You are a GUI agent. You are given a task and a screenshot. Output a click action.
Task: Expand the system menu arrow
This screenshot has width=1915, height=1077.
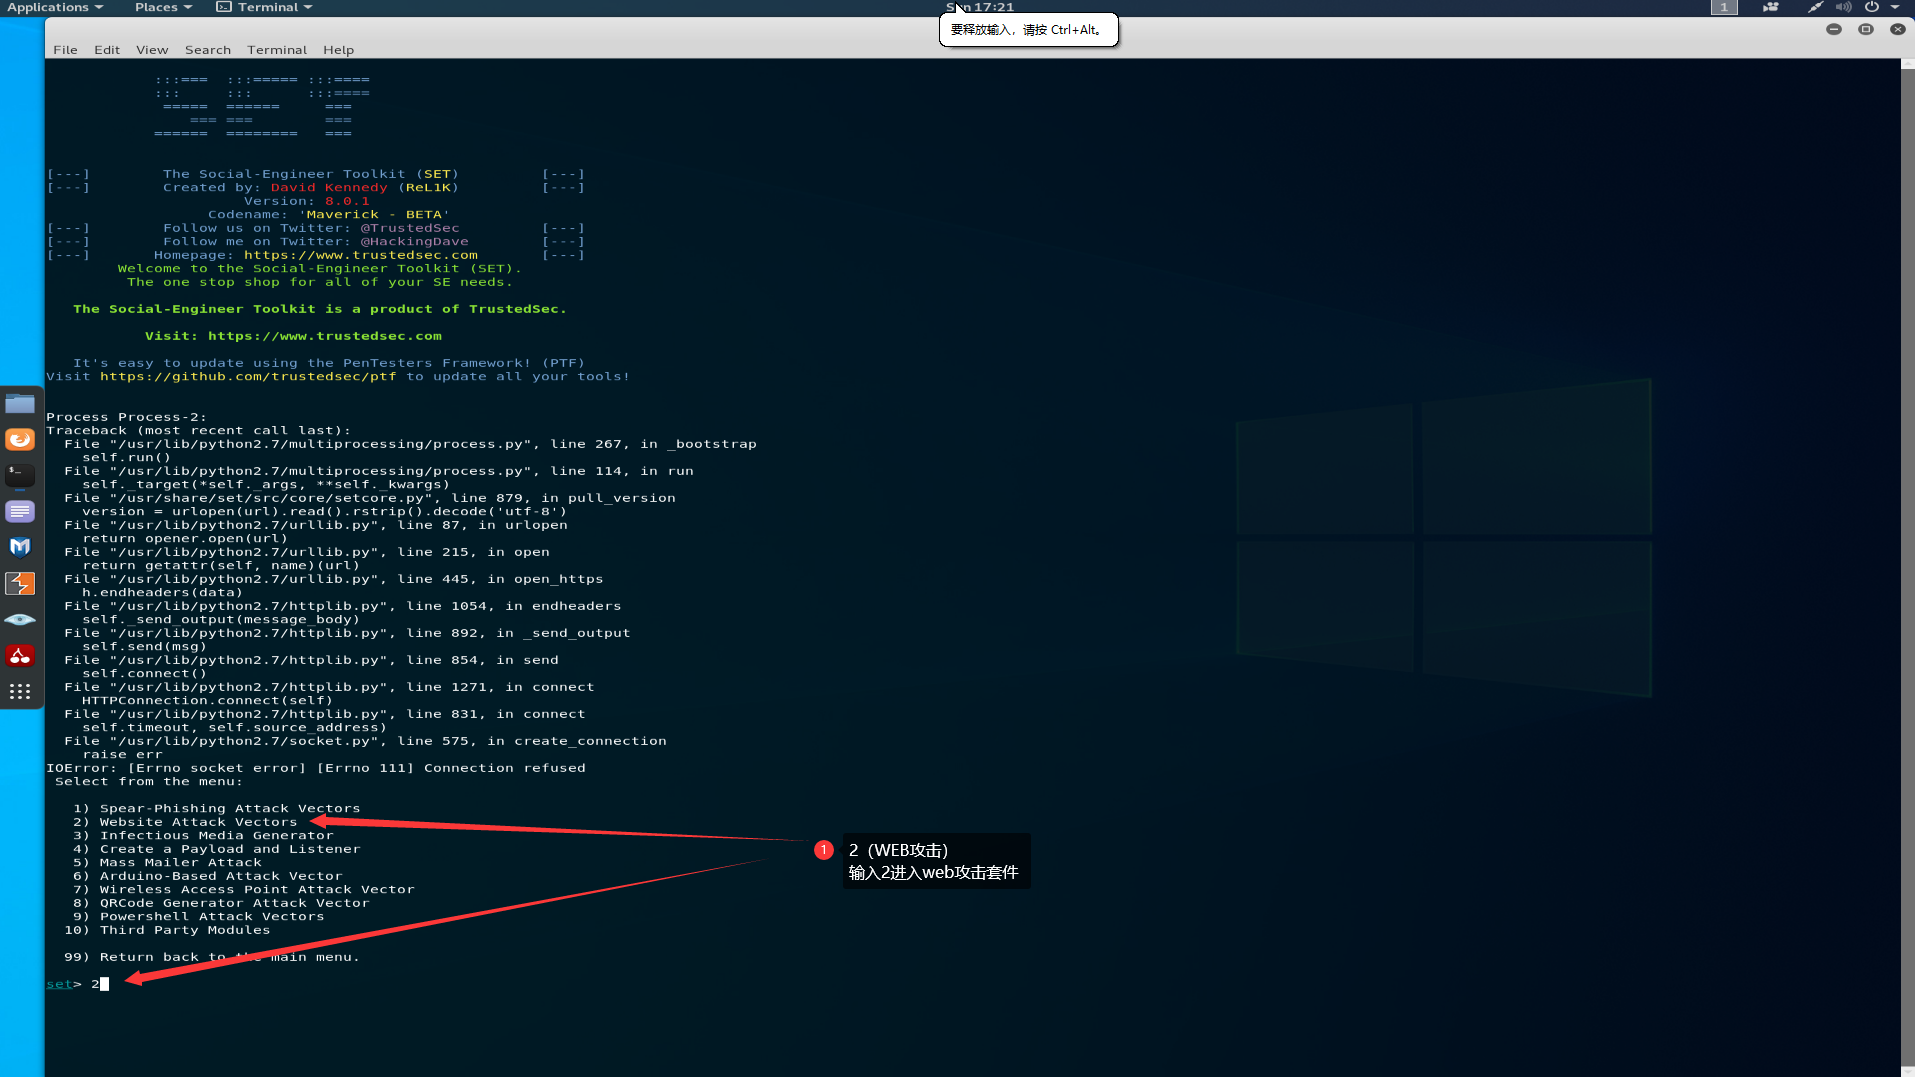coord(1895,7)
